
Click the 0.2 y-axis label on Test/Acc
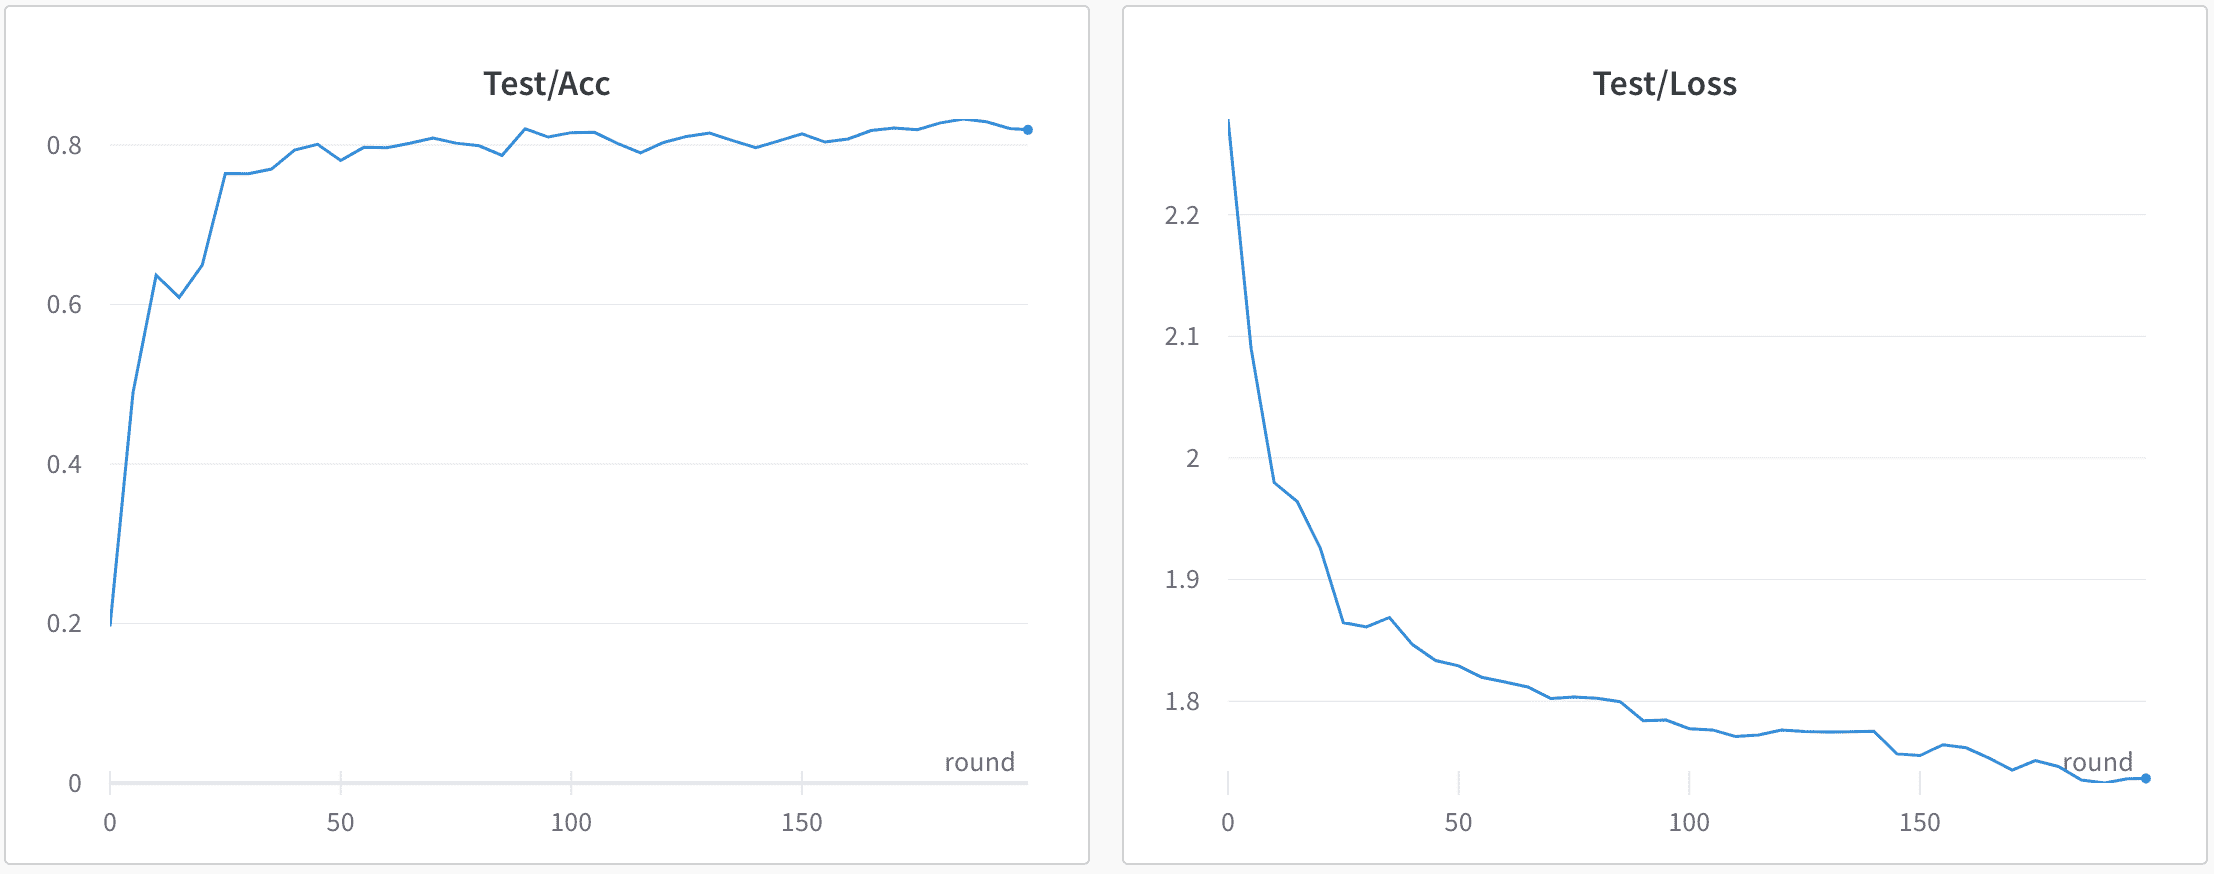click(64, 624)
